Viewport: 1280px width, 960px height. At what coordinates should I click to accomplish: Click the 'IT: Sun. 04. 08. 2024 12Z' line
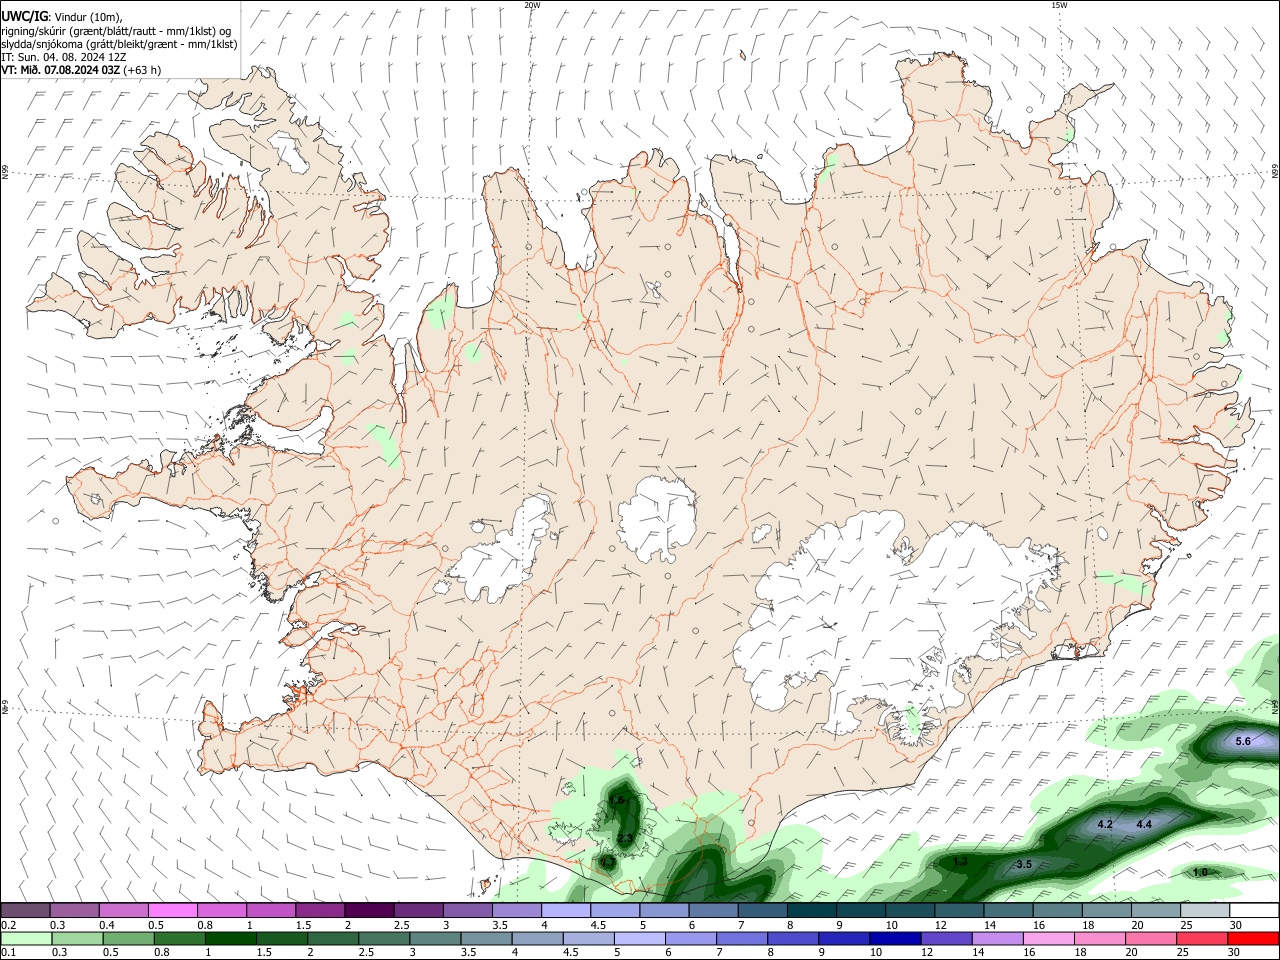point(63,57)
